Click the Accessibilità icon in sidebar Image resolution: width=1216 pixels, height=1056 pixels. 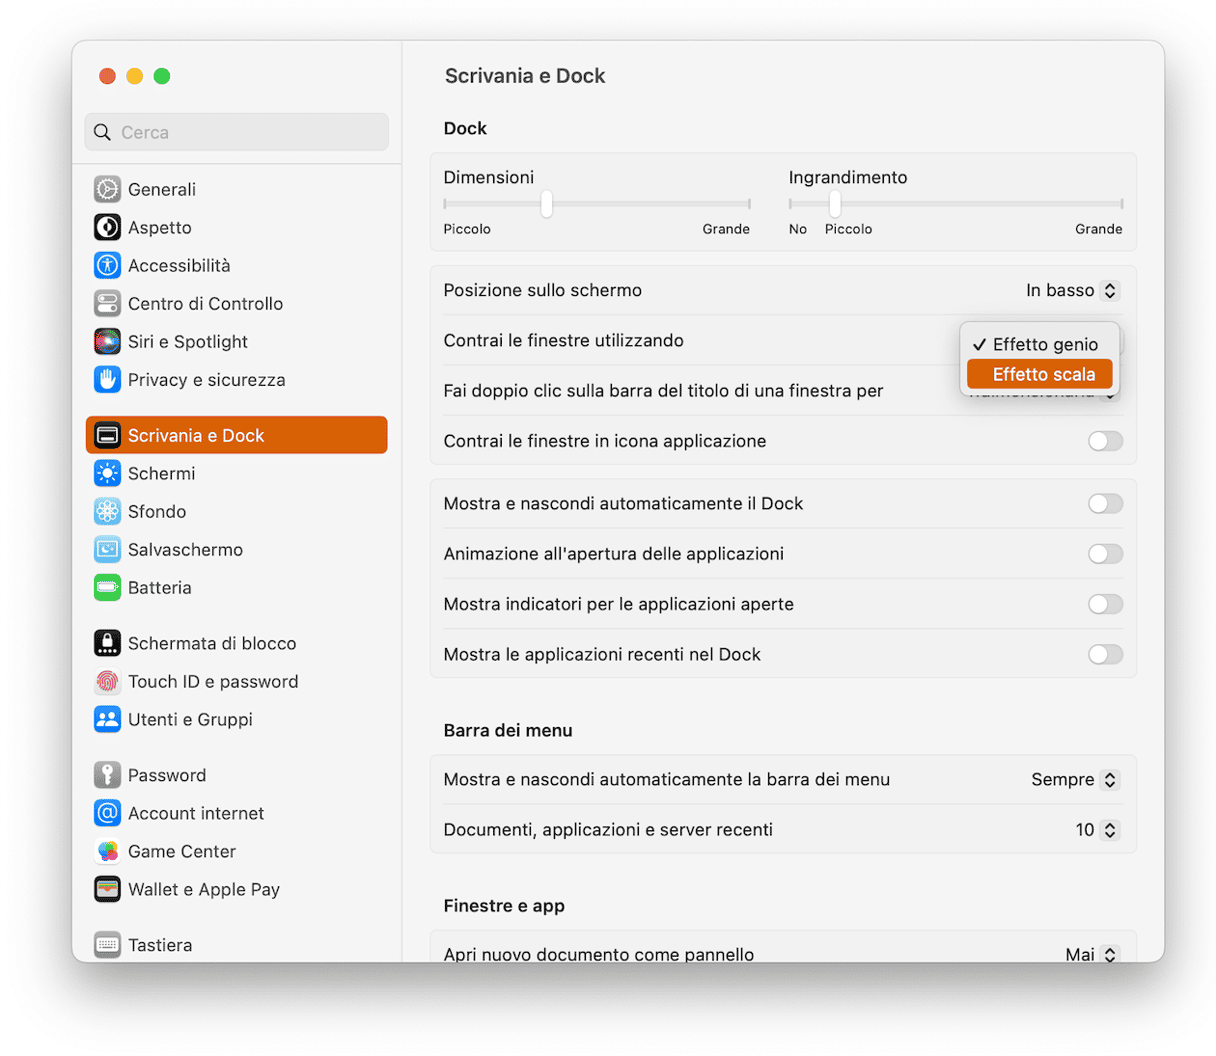[x=107, y=265]
